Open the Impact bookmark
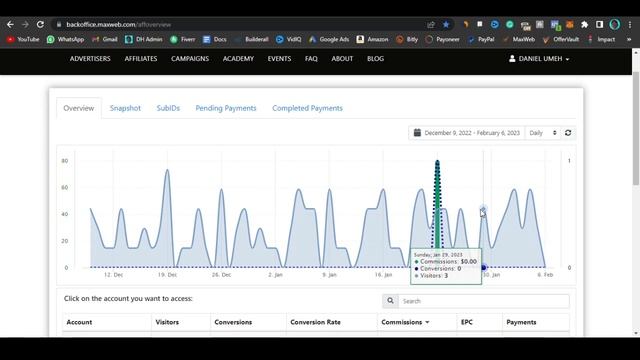The height and width of the screenshot is (360, 640). pos(601,39)
